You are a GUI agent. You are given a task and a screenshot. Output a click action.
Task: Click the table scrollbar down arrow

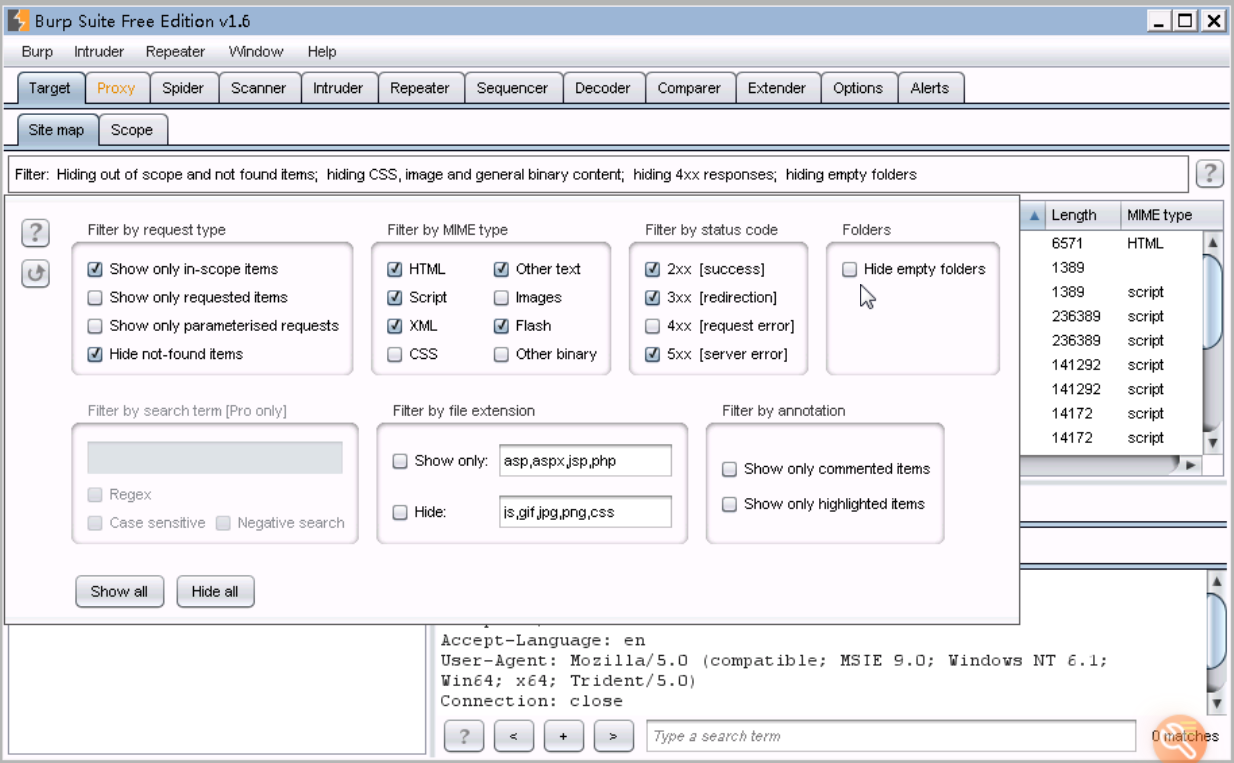[1213, 442]
